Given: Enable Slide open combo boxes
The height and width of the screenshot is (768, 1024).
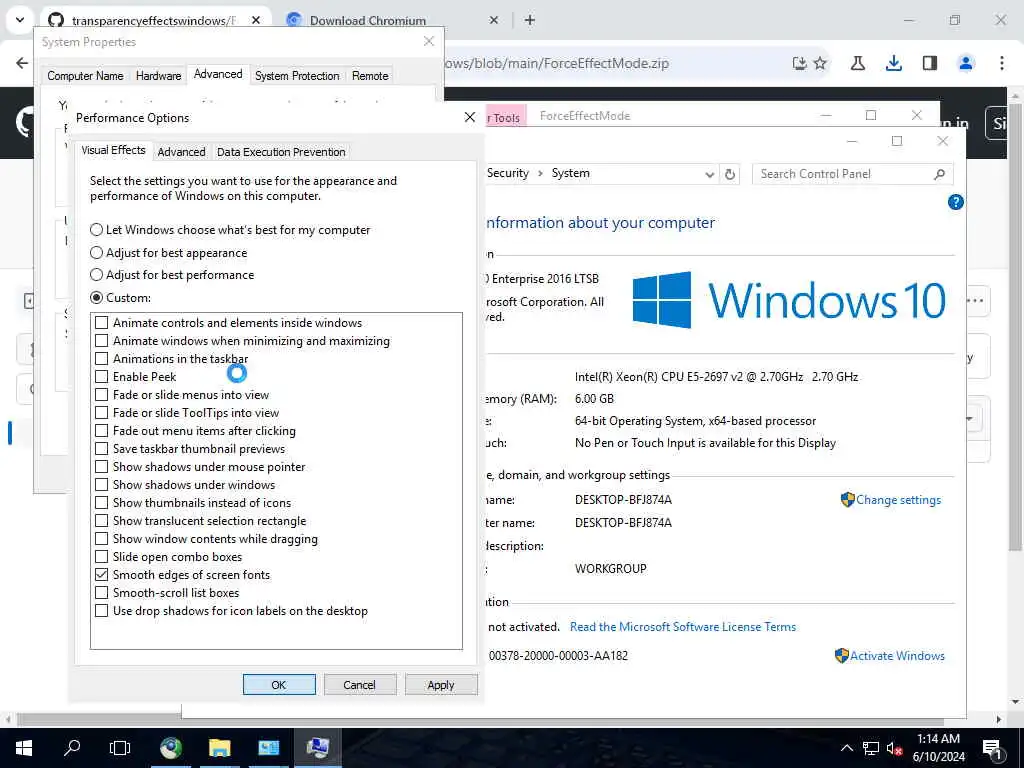Looking at the screenshot, I should tap(101, 557).
